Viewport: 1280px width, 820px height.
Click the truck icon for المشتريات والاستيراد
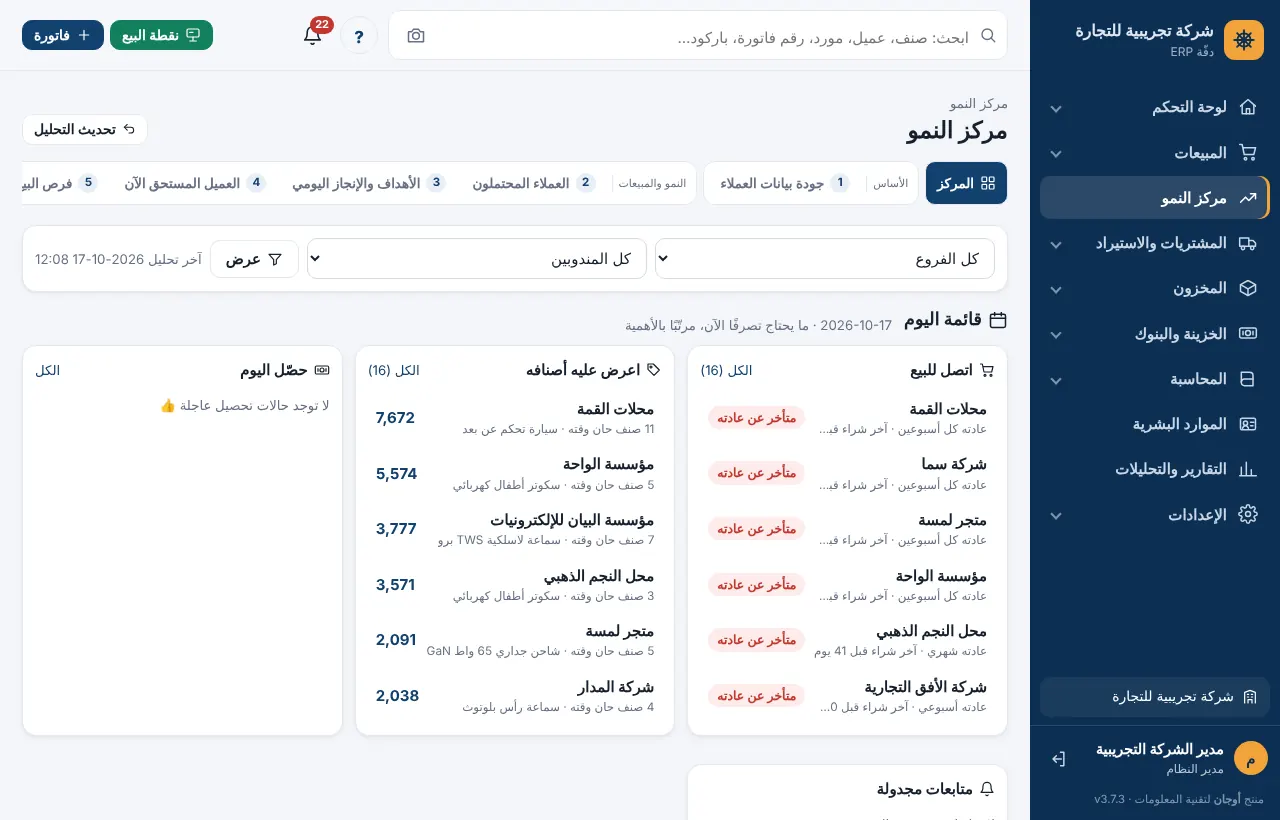(x=1247, y=243)
